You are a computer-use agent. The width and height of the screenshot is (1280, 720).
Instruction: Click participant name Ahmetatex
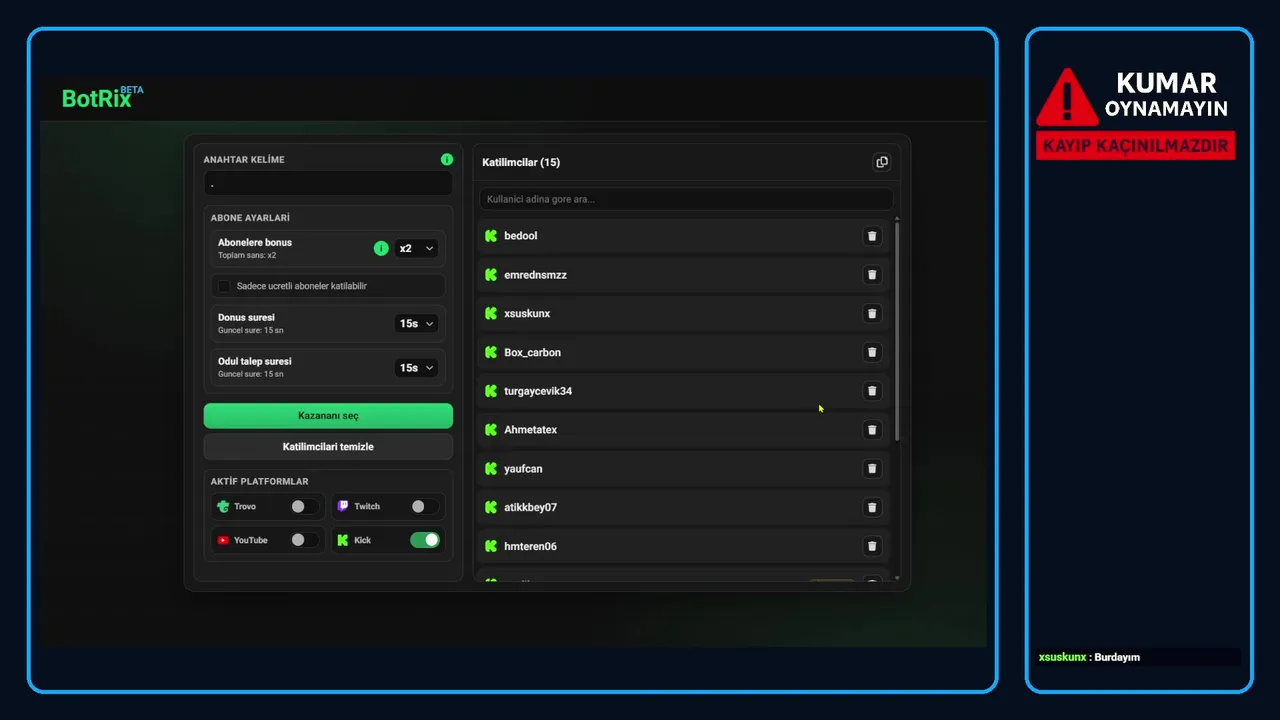pos(530,430)
